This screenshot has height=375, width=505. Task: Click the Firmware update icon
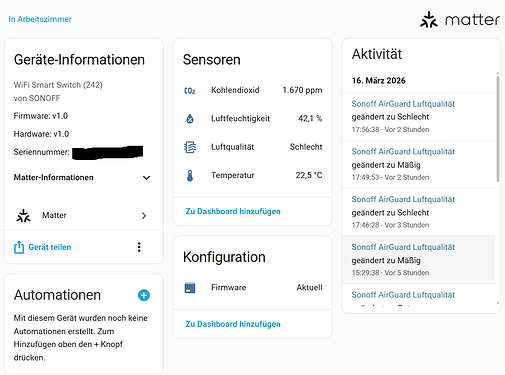click(x=190, y=288)
